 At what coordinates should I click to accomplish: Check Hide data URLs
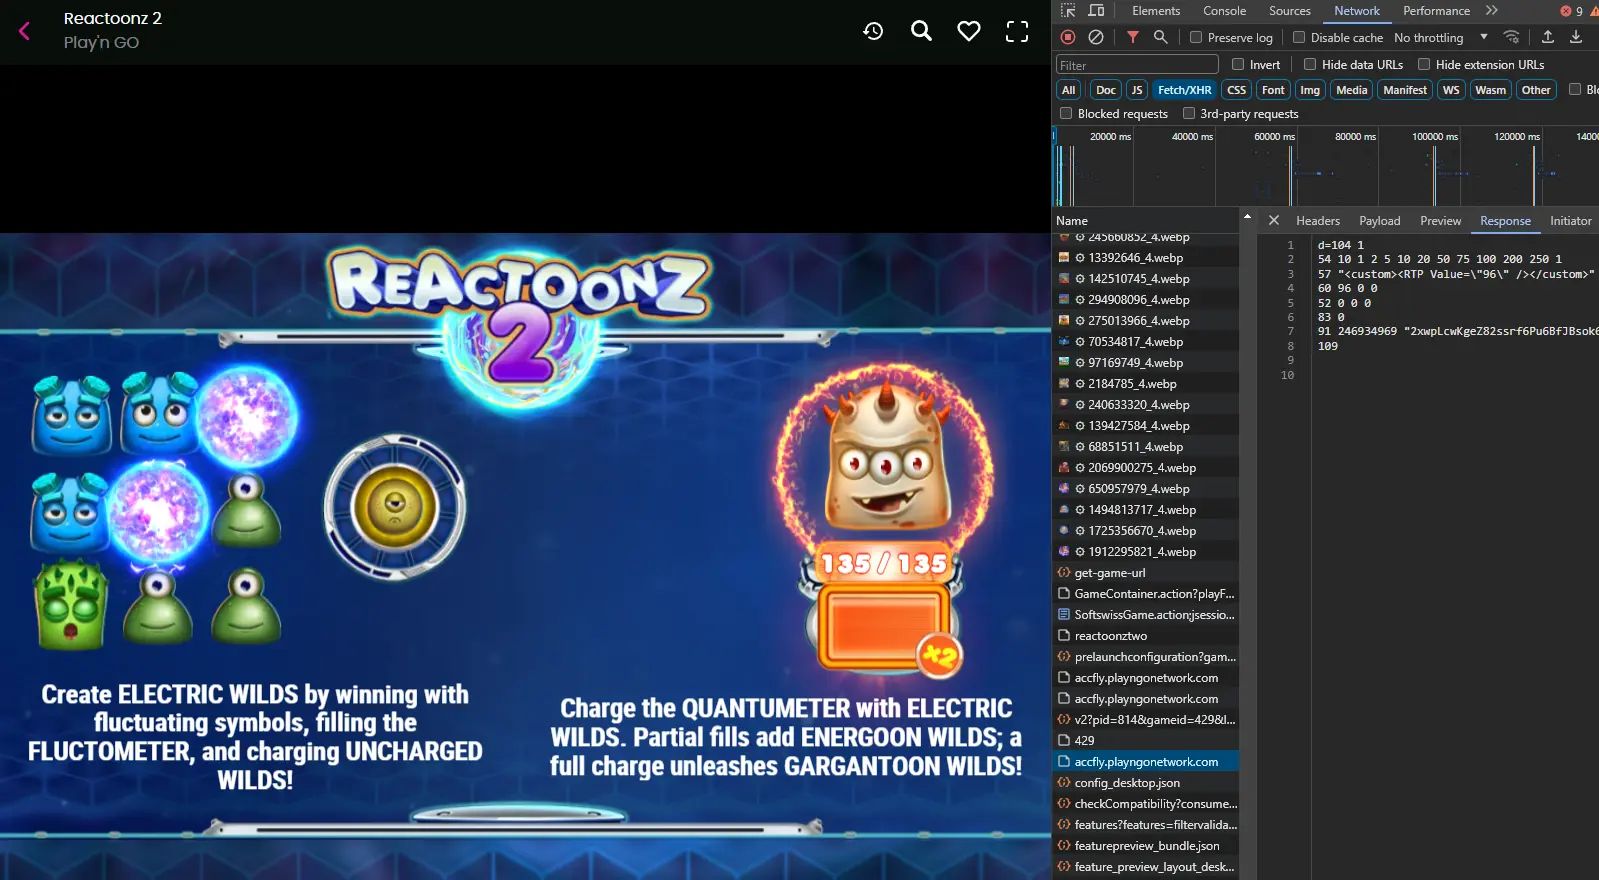pos(1310,64)
